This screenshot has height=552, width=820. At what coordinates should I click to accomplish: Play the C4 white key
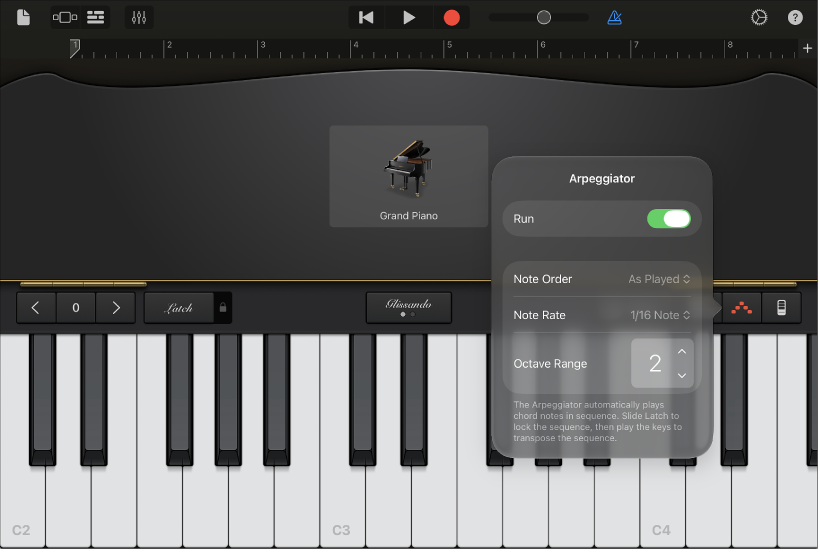point(662,502)
